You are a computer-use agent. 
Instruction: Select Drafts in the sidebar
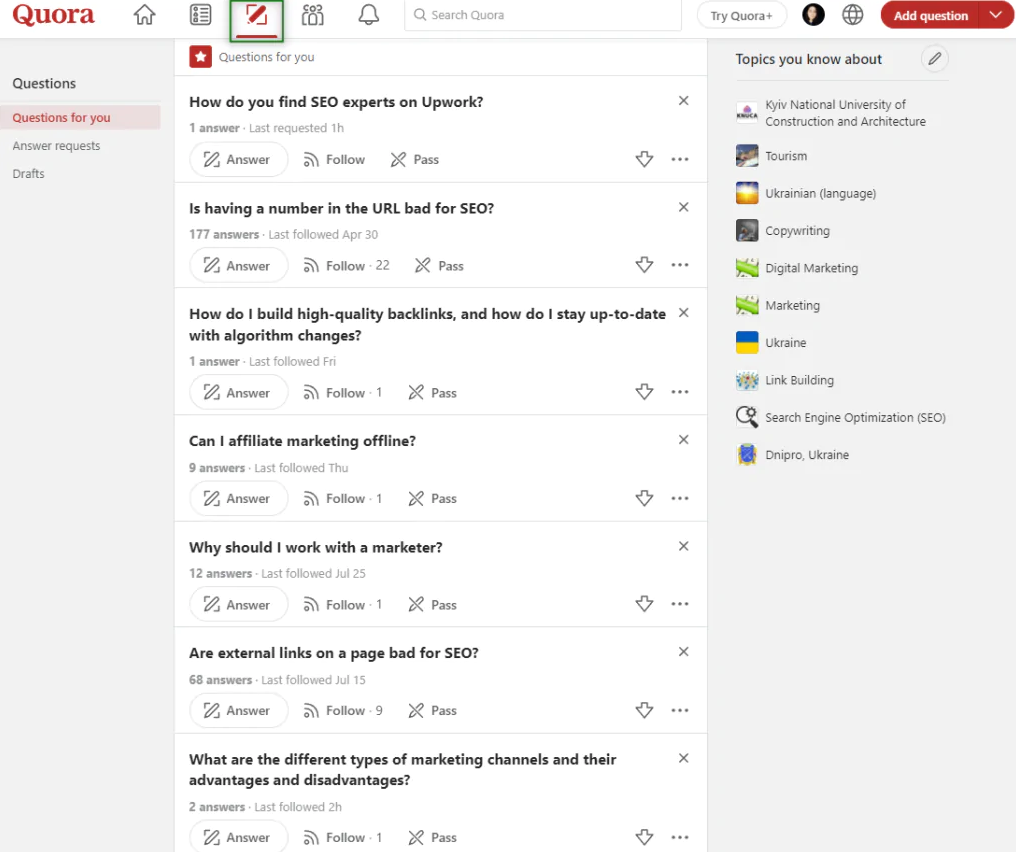[x=28, y=174]
